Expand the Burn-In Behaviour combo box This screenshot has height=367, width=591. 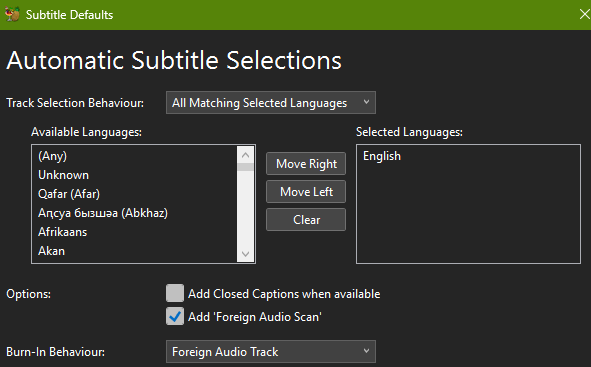coord(271,352)
